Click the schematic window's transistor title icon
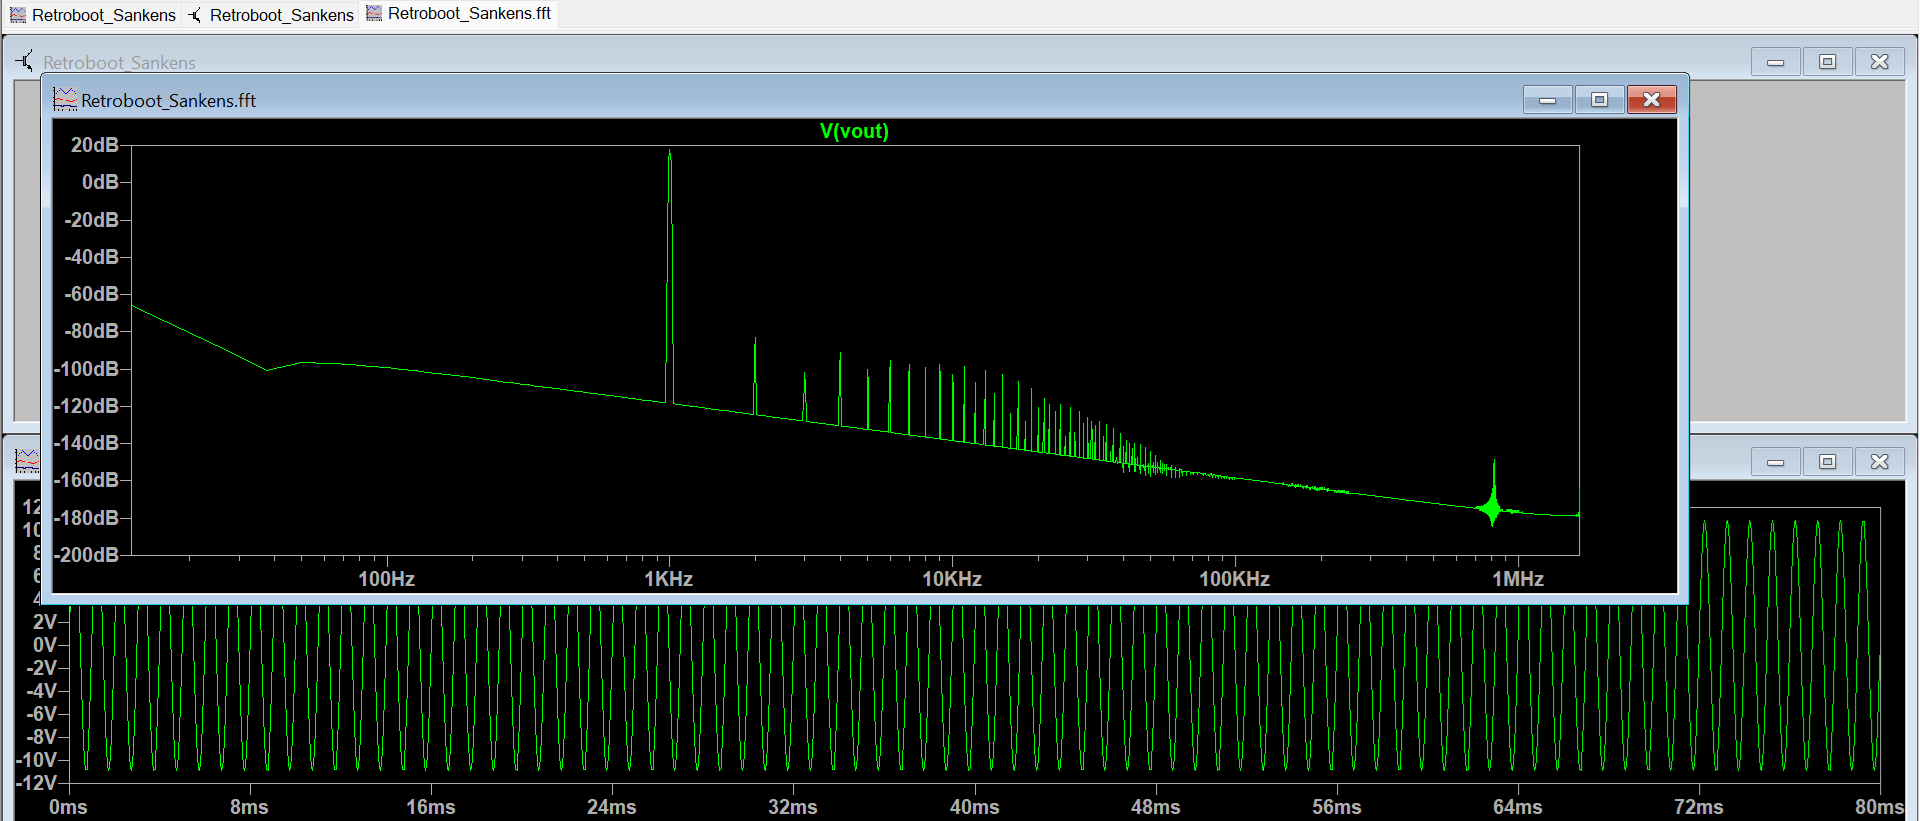This screenshot has height=821, width=1920. point(25,61)
